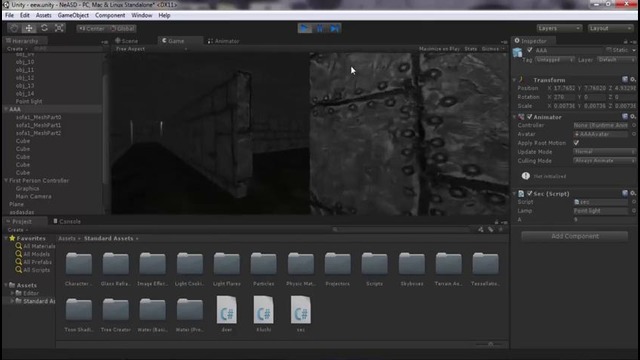Click the Pause button
This screenshot has width=640, height=360.
pos(320,28)
